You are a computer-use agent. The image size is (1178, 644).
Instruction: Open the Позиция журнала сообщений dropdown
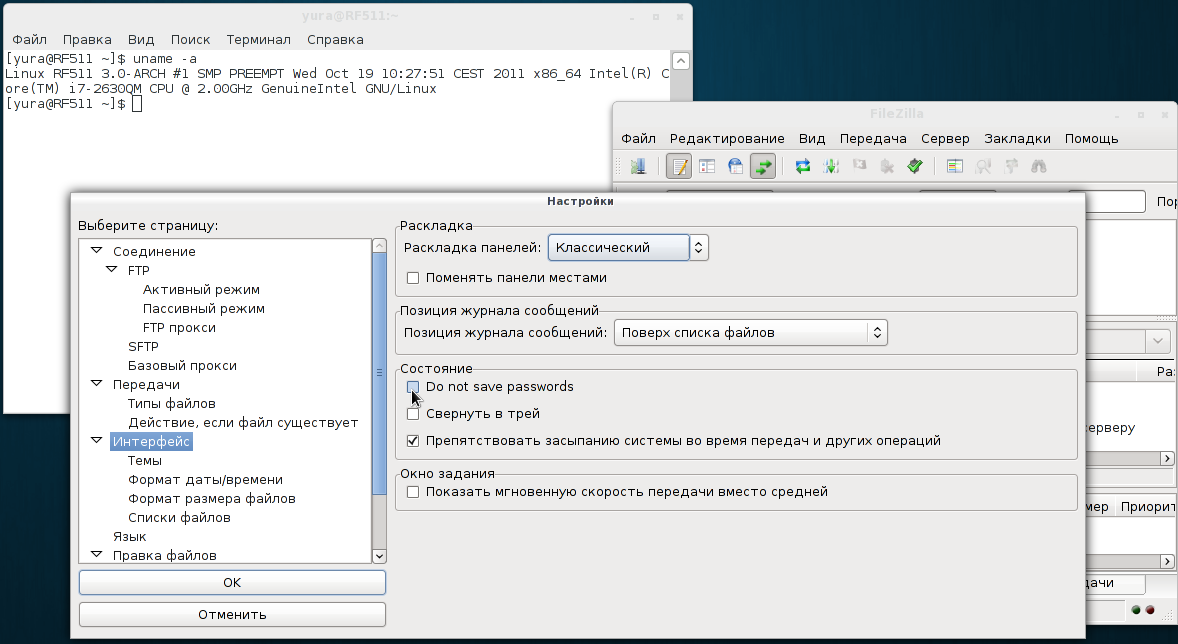click(x=749, y=333)
